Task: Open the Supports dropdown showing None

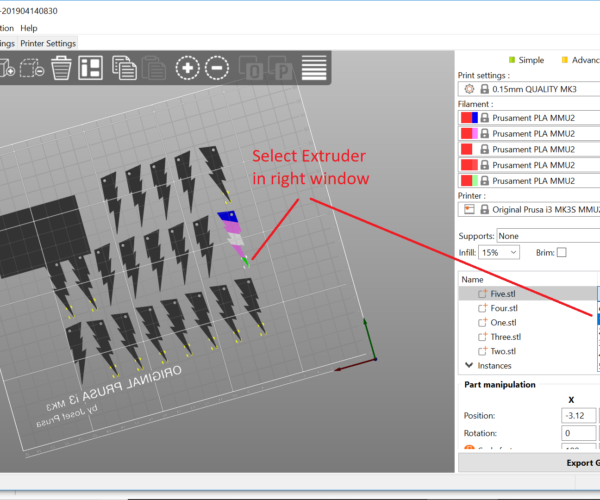Action: coord(548,236)
